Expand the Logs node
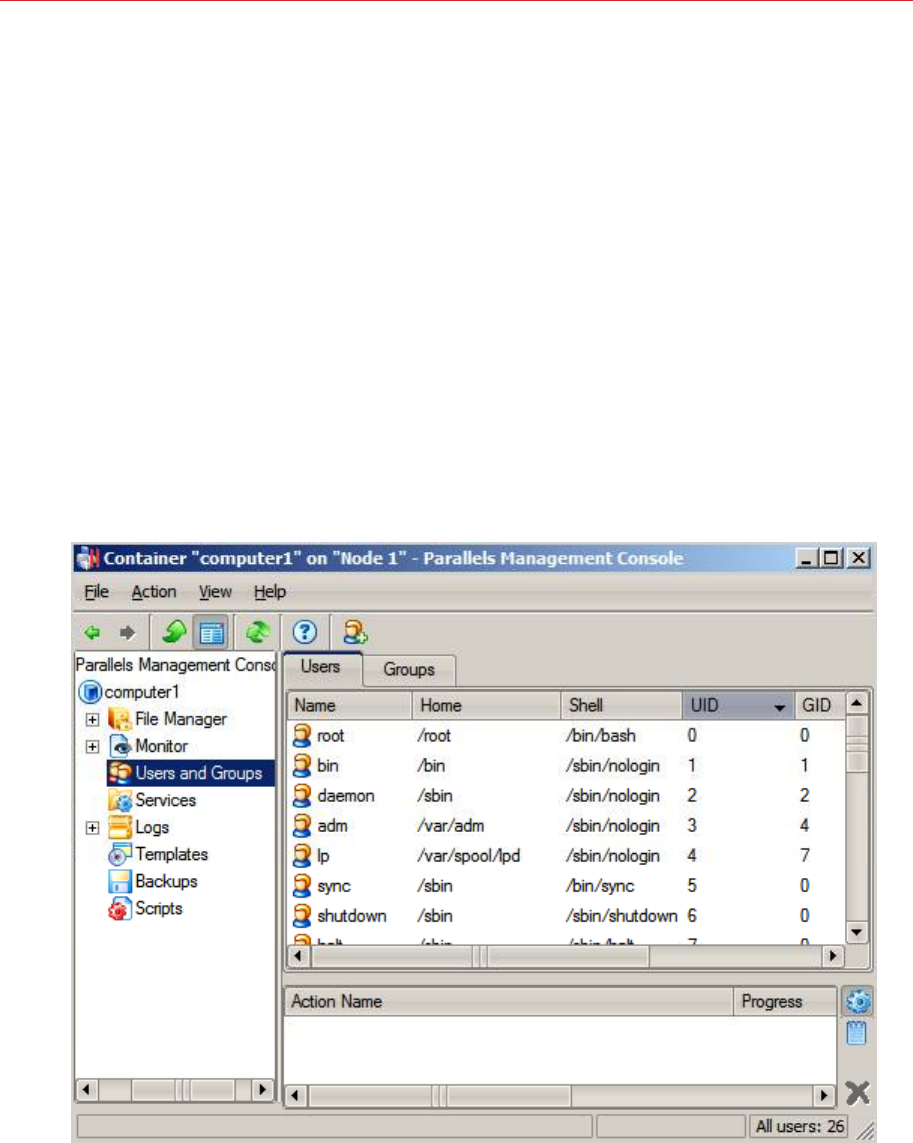This screenshot has width=913, height=1143. [x=93, y=828]
